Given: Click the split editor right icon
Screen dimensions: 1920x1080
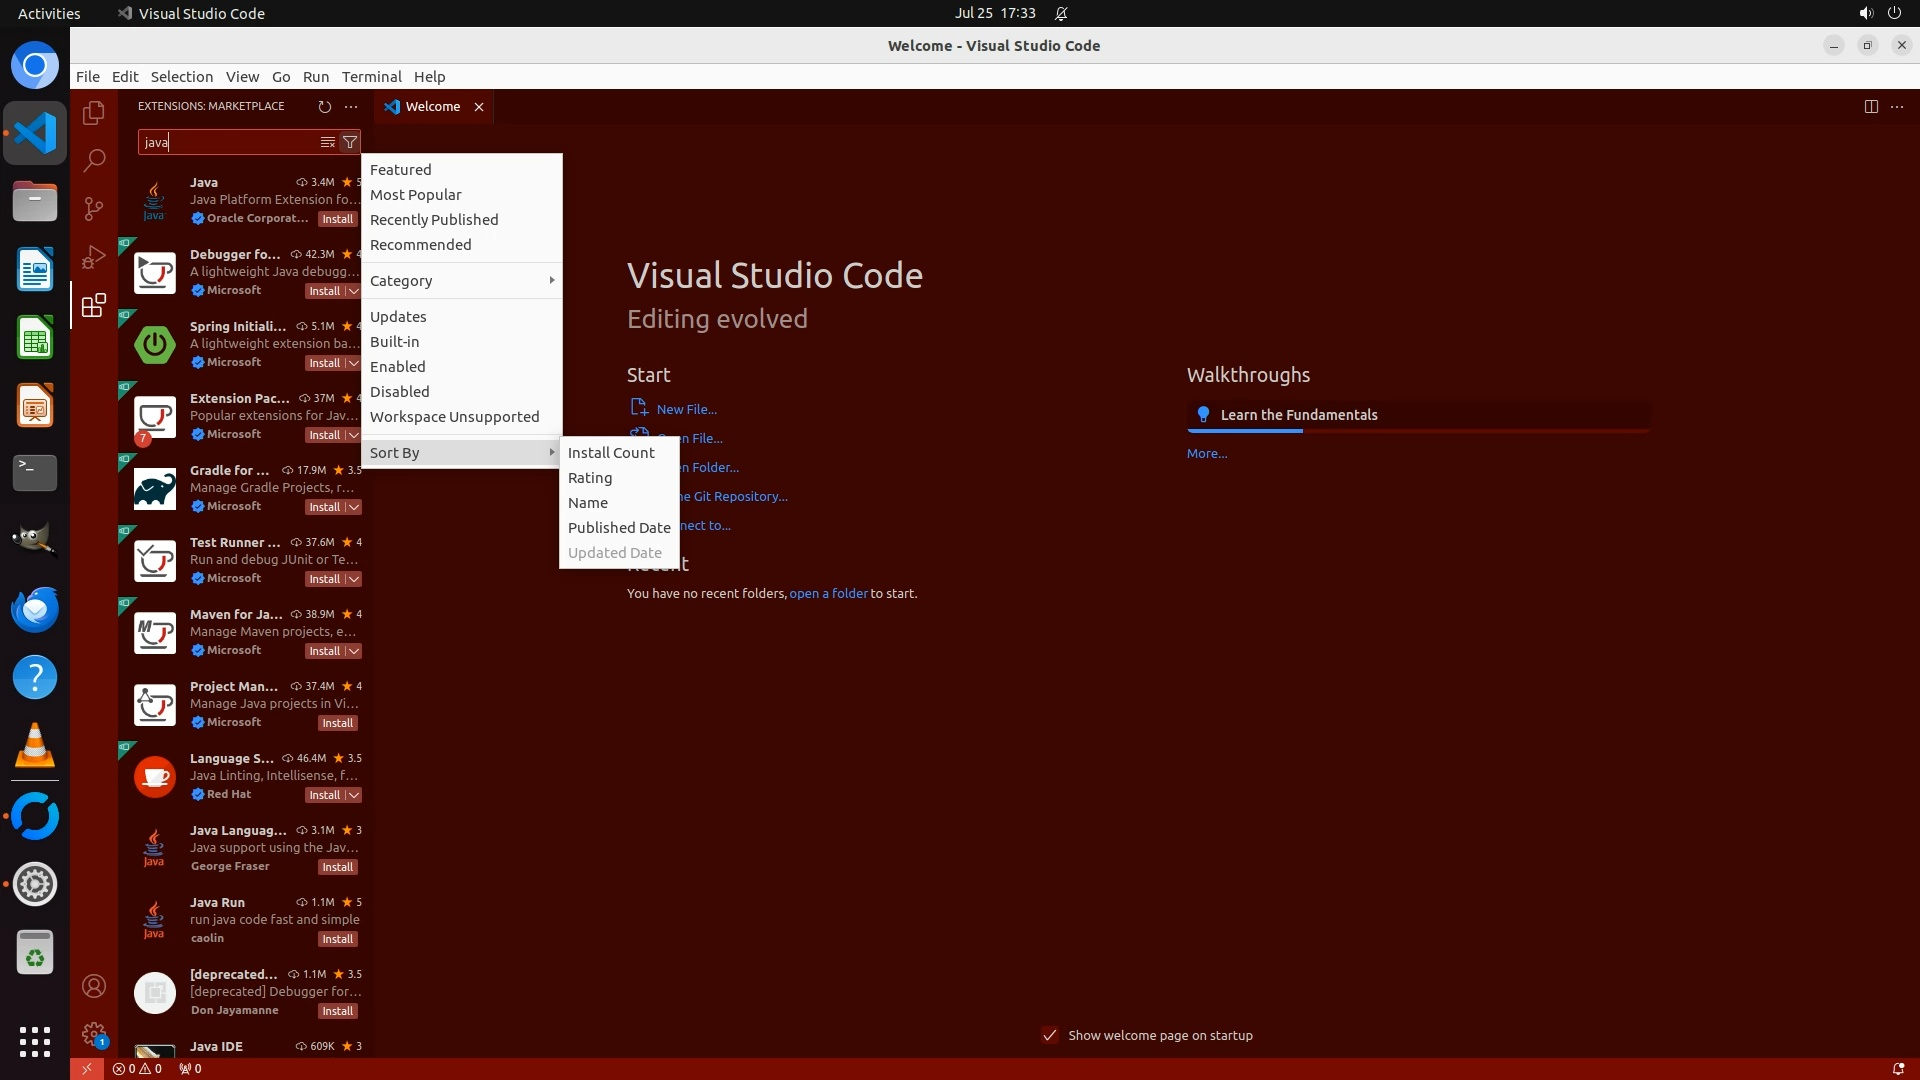Looking at the screenshot, I should [1871, 106].
